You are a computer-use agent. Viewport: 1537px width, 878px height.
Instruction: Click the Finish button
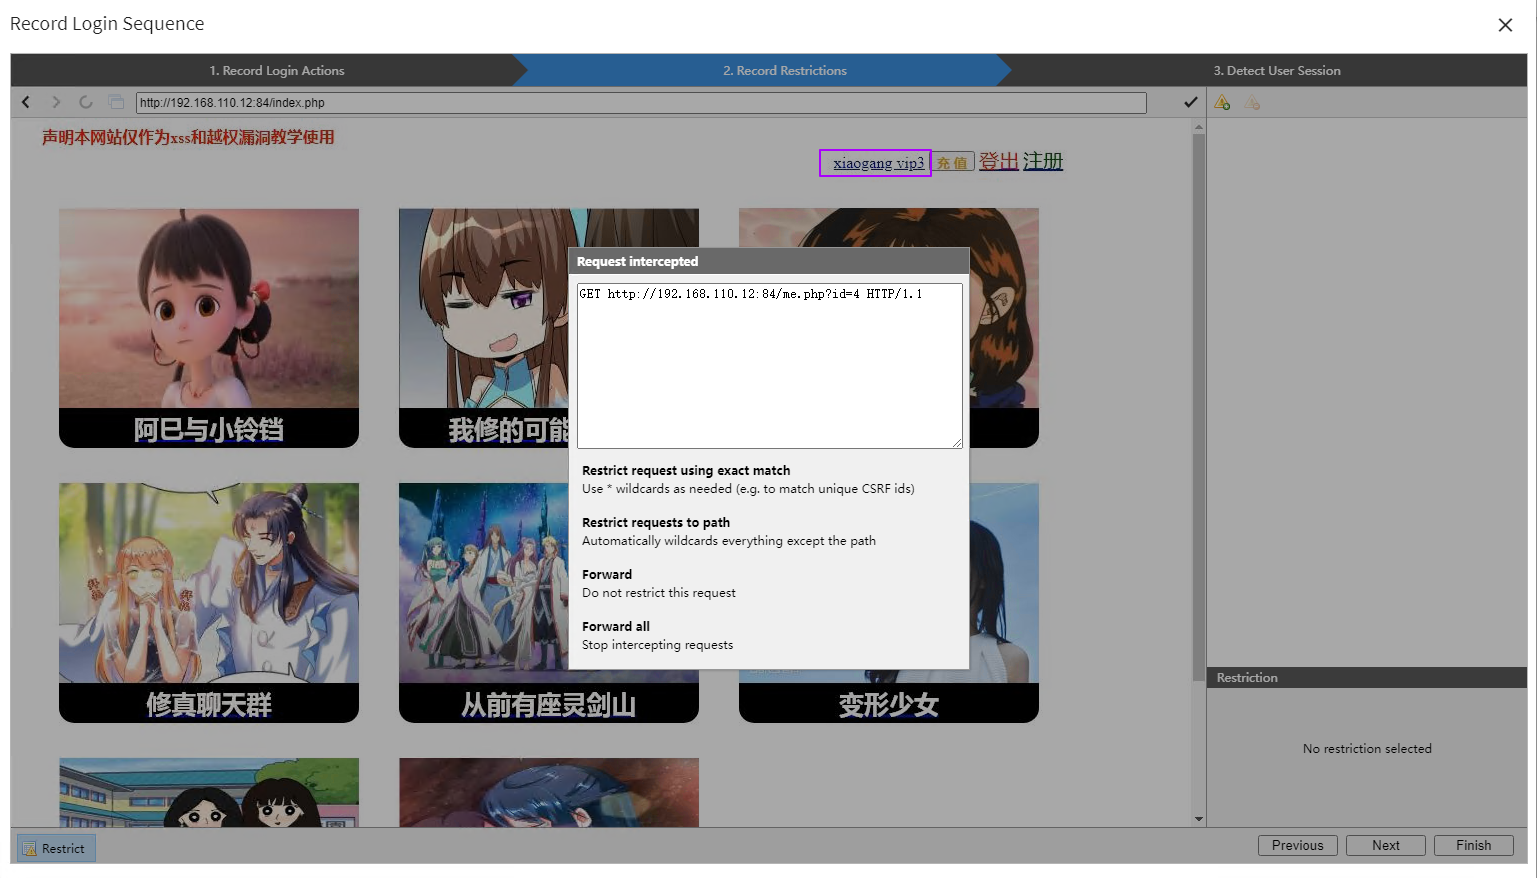[1473, 845]
